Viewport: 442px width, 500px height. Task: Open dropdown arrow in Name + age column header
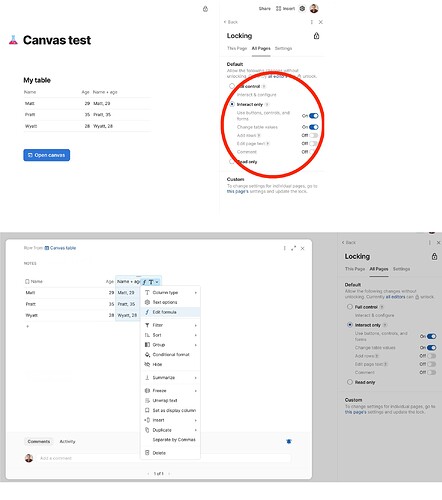point(157,282)
